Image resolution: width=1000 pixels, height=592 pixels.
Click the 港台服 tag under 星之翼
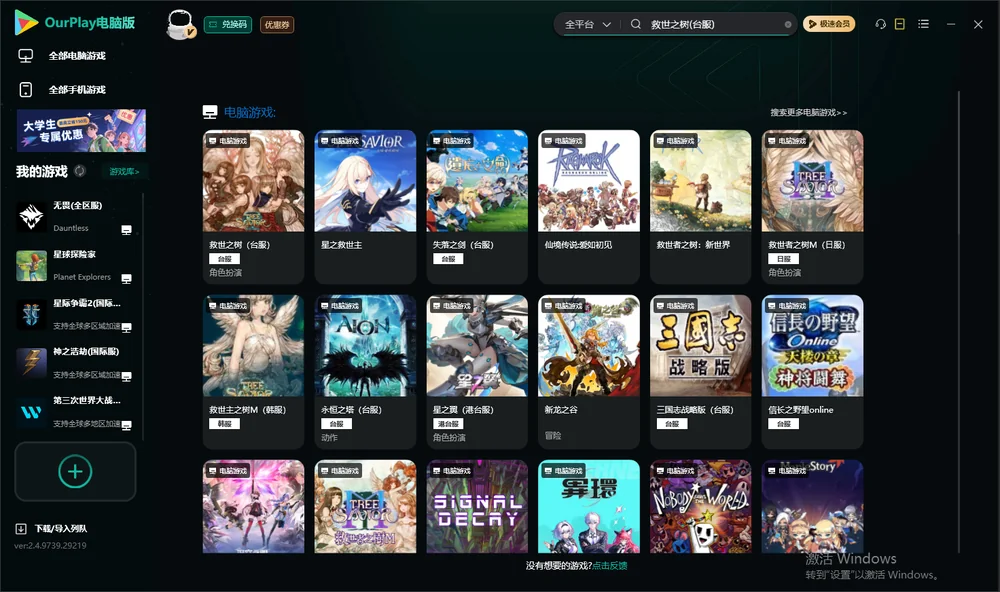(448, 424)
